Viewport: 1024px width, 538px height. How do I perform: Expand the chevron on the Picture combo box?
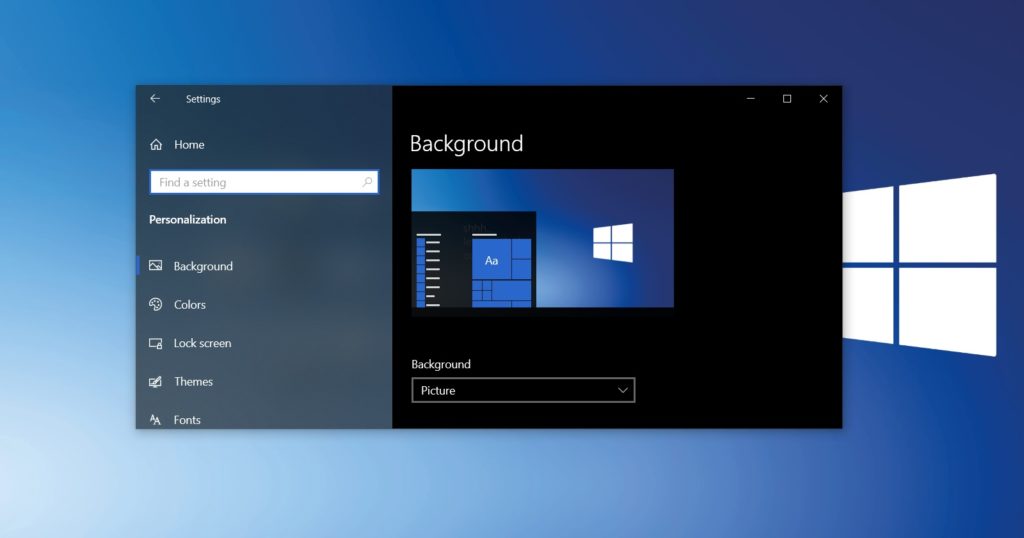(622, 390)
